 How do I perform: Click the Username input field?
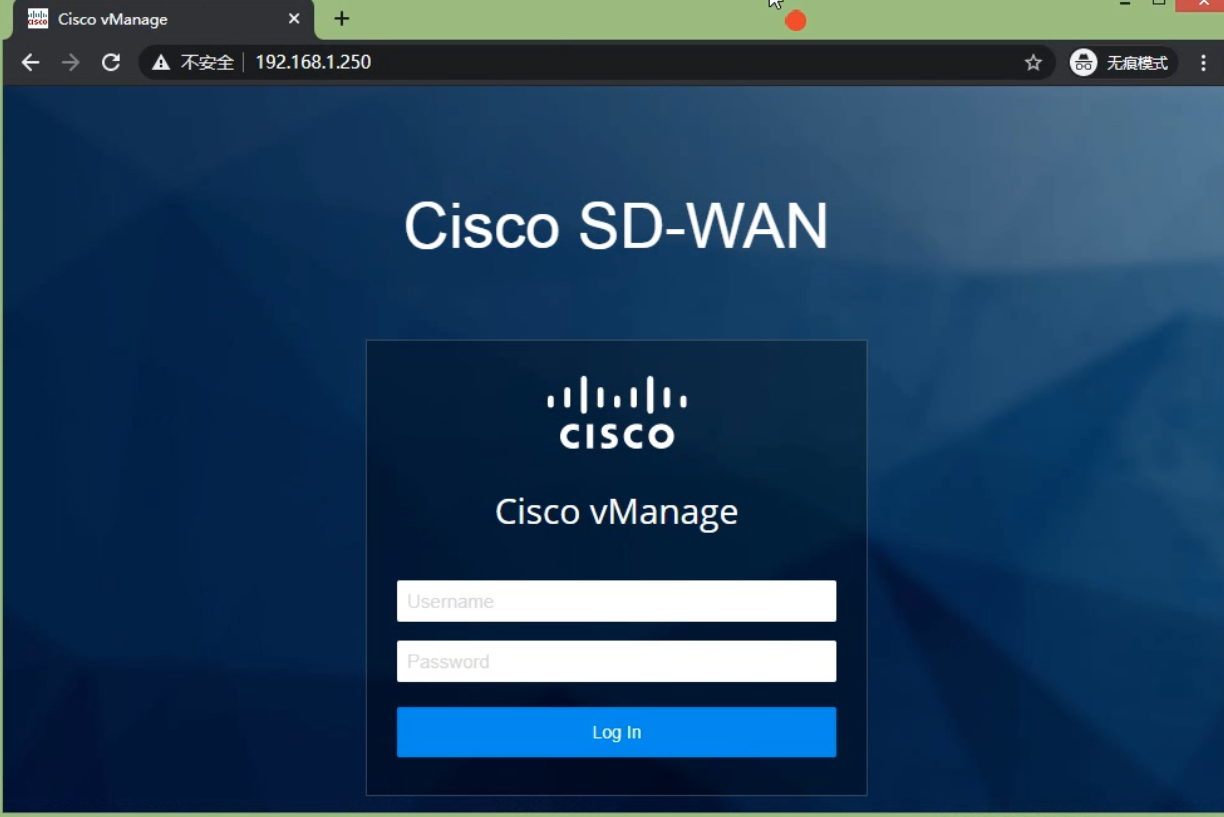coord(616,601)
